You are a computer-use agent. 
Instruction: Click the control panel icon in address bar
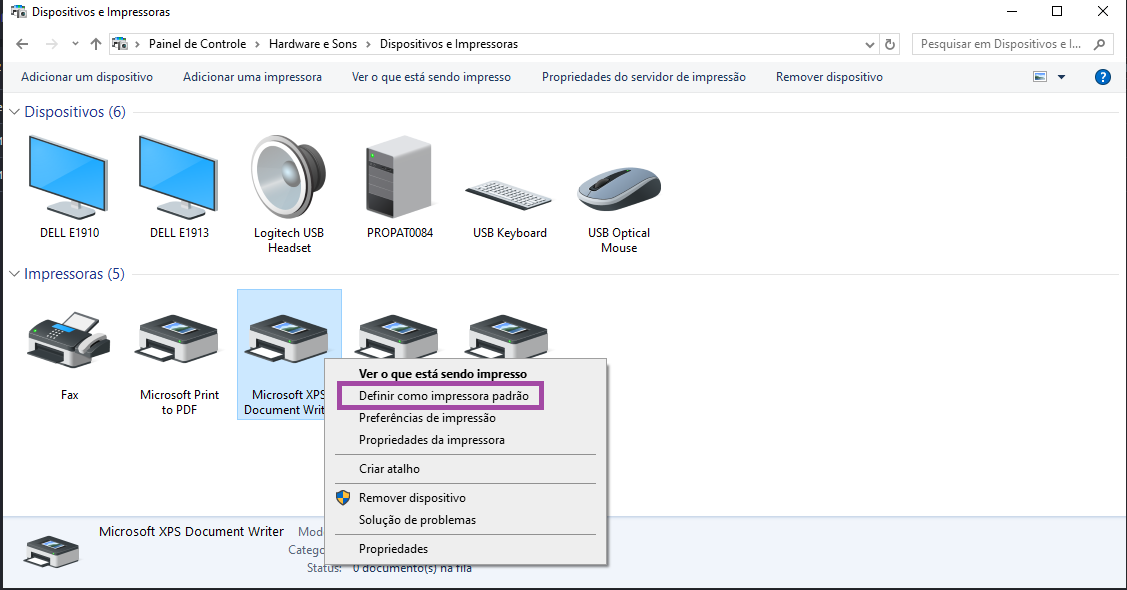(120, 44)
